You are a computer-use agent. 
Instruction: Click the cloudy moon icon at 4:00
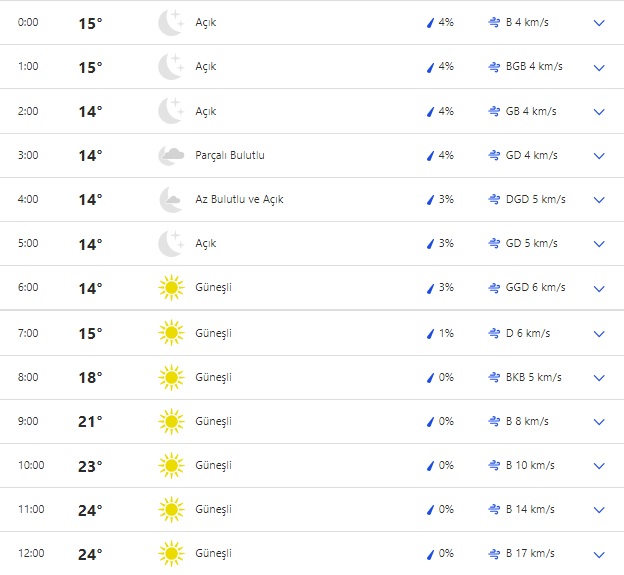[x=171, y=200]
